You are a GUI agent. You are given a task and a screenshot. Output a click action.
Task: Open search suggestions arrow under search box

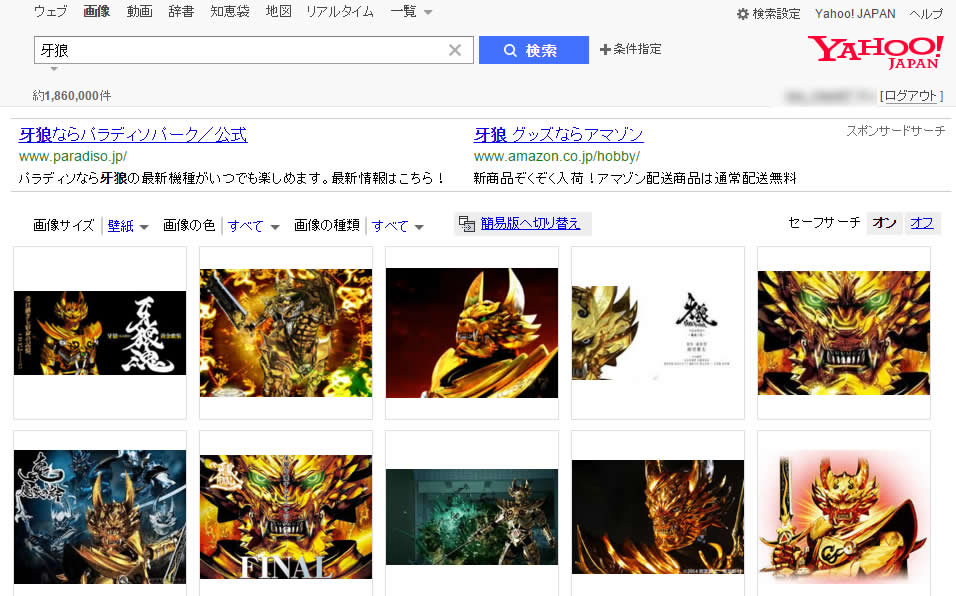click(54, 69)
